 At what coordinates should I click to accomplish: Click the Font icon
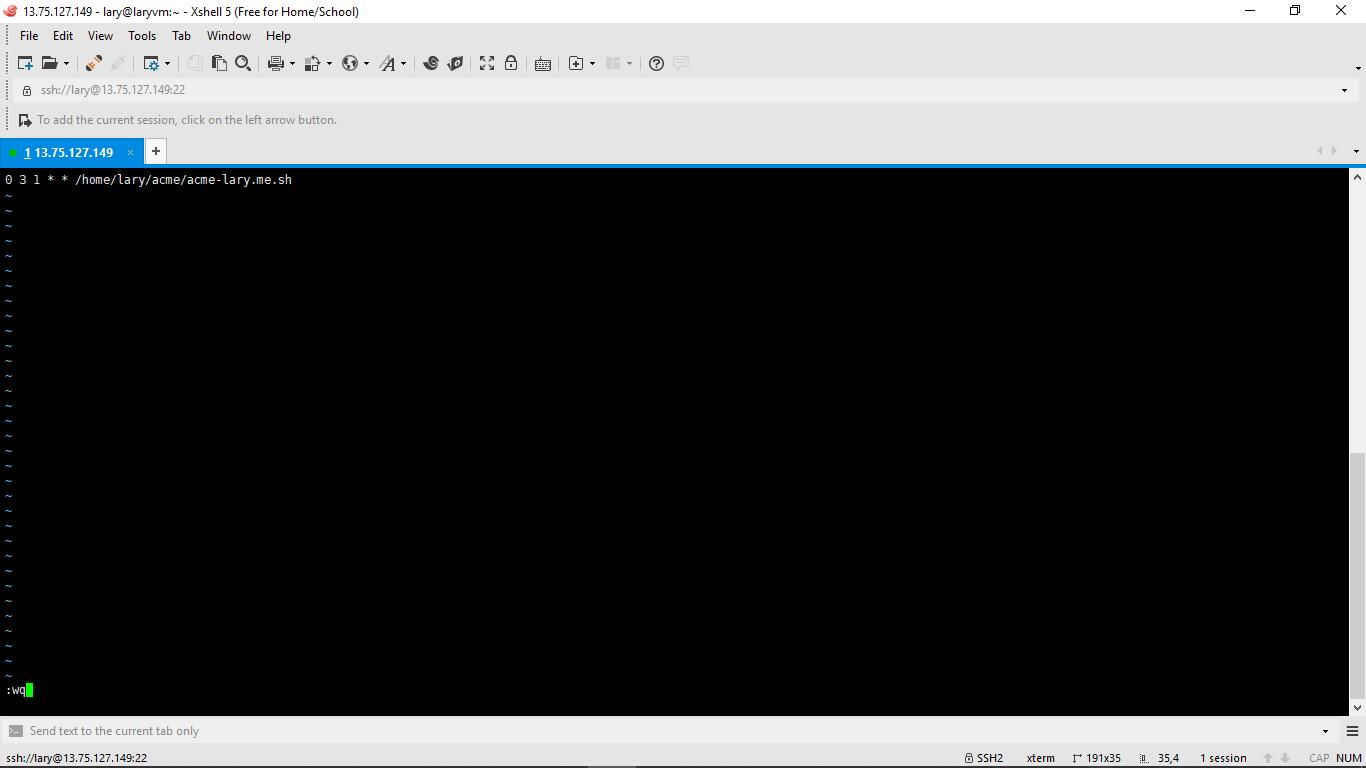click(x=388, y=63)
